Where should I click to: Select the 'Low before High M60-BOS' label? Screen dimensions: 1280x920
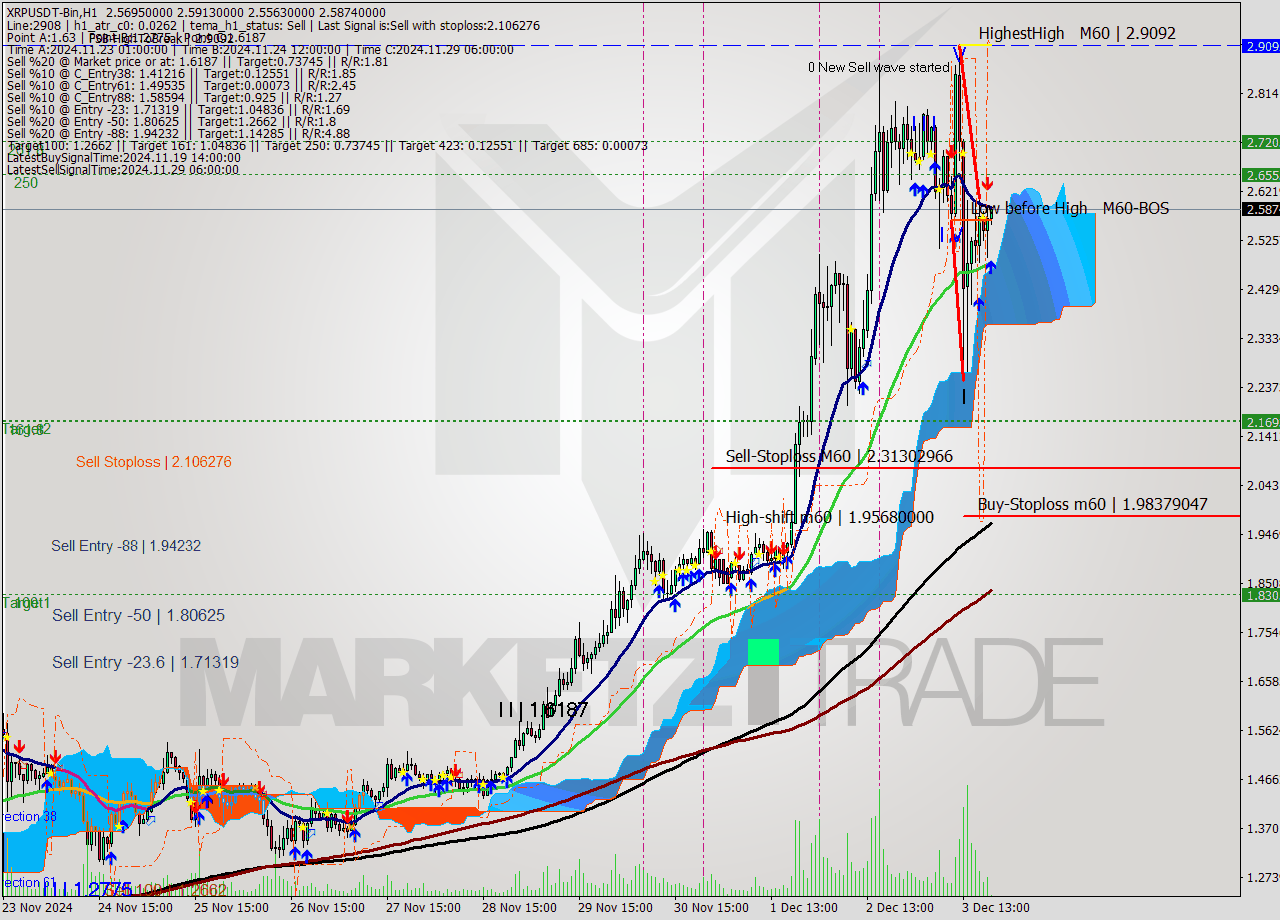[1069, 208]
